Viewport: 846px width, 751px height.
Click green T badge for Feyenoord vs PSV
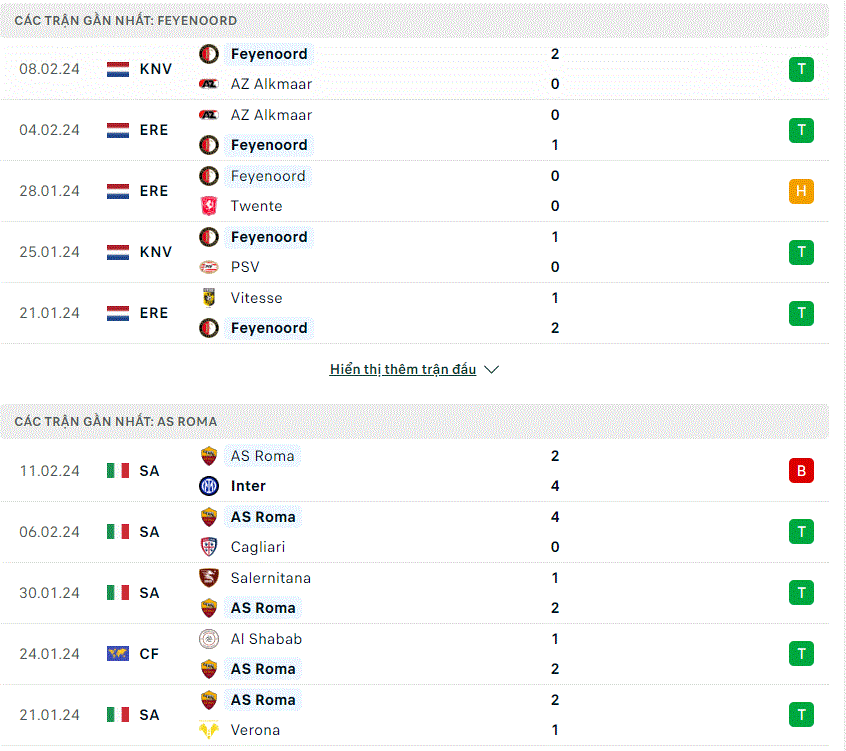801,252
